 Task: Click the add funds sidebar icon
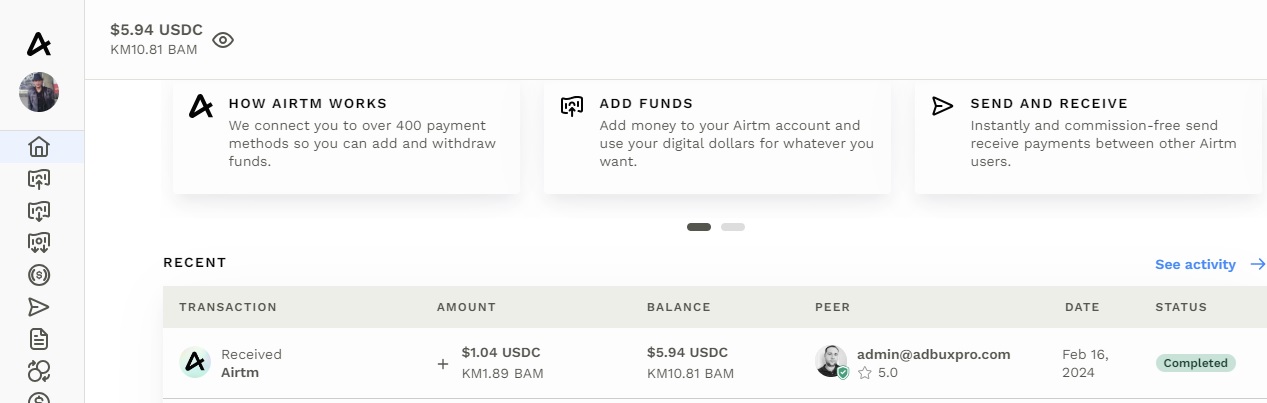tap(39, 179)
